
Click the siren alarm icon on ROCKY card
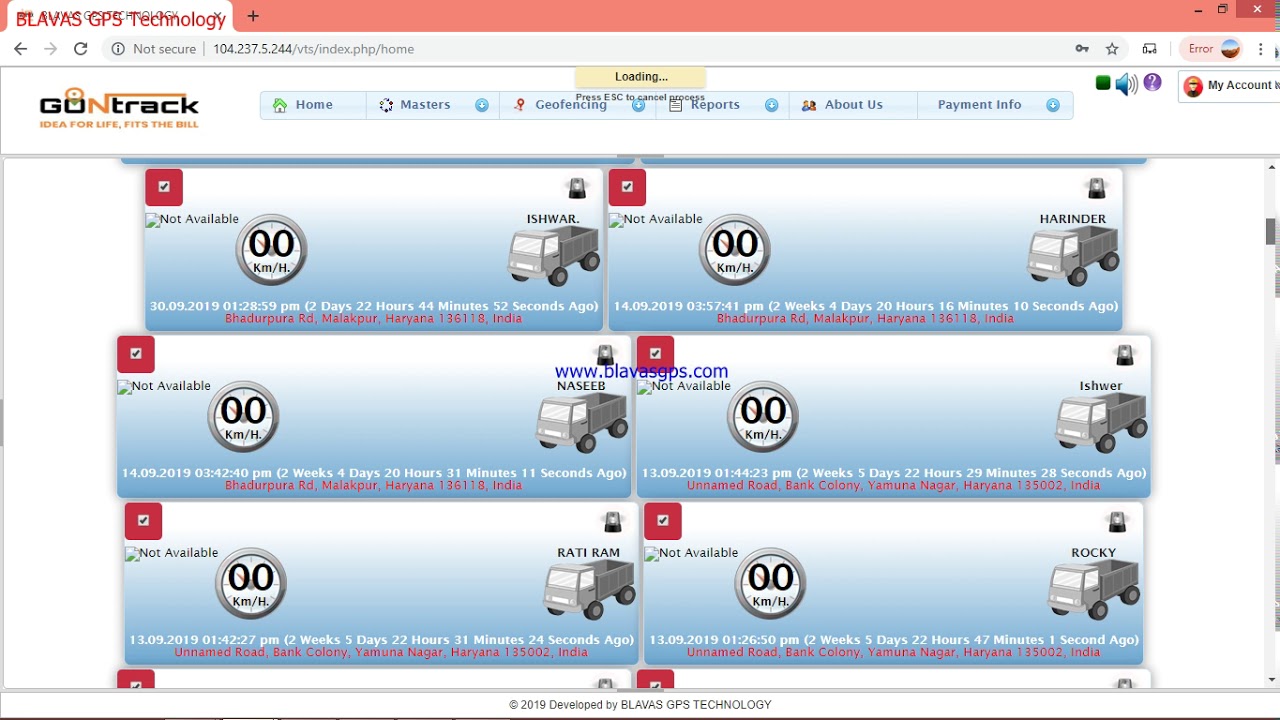tap(1117, 522)
